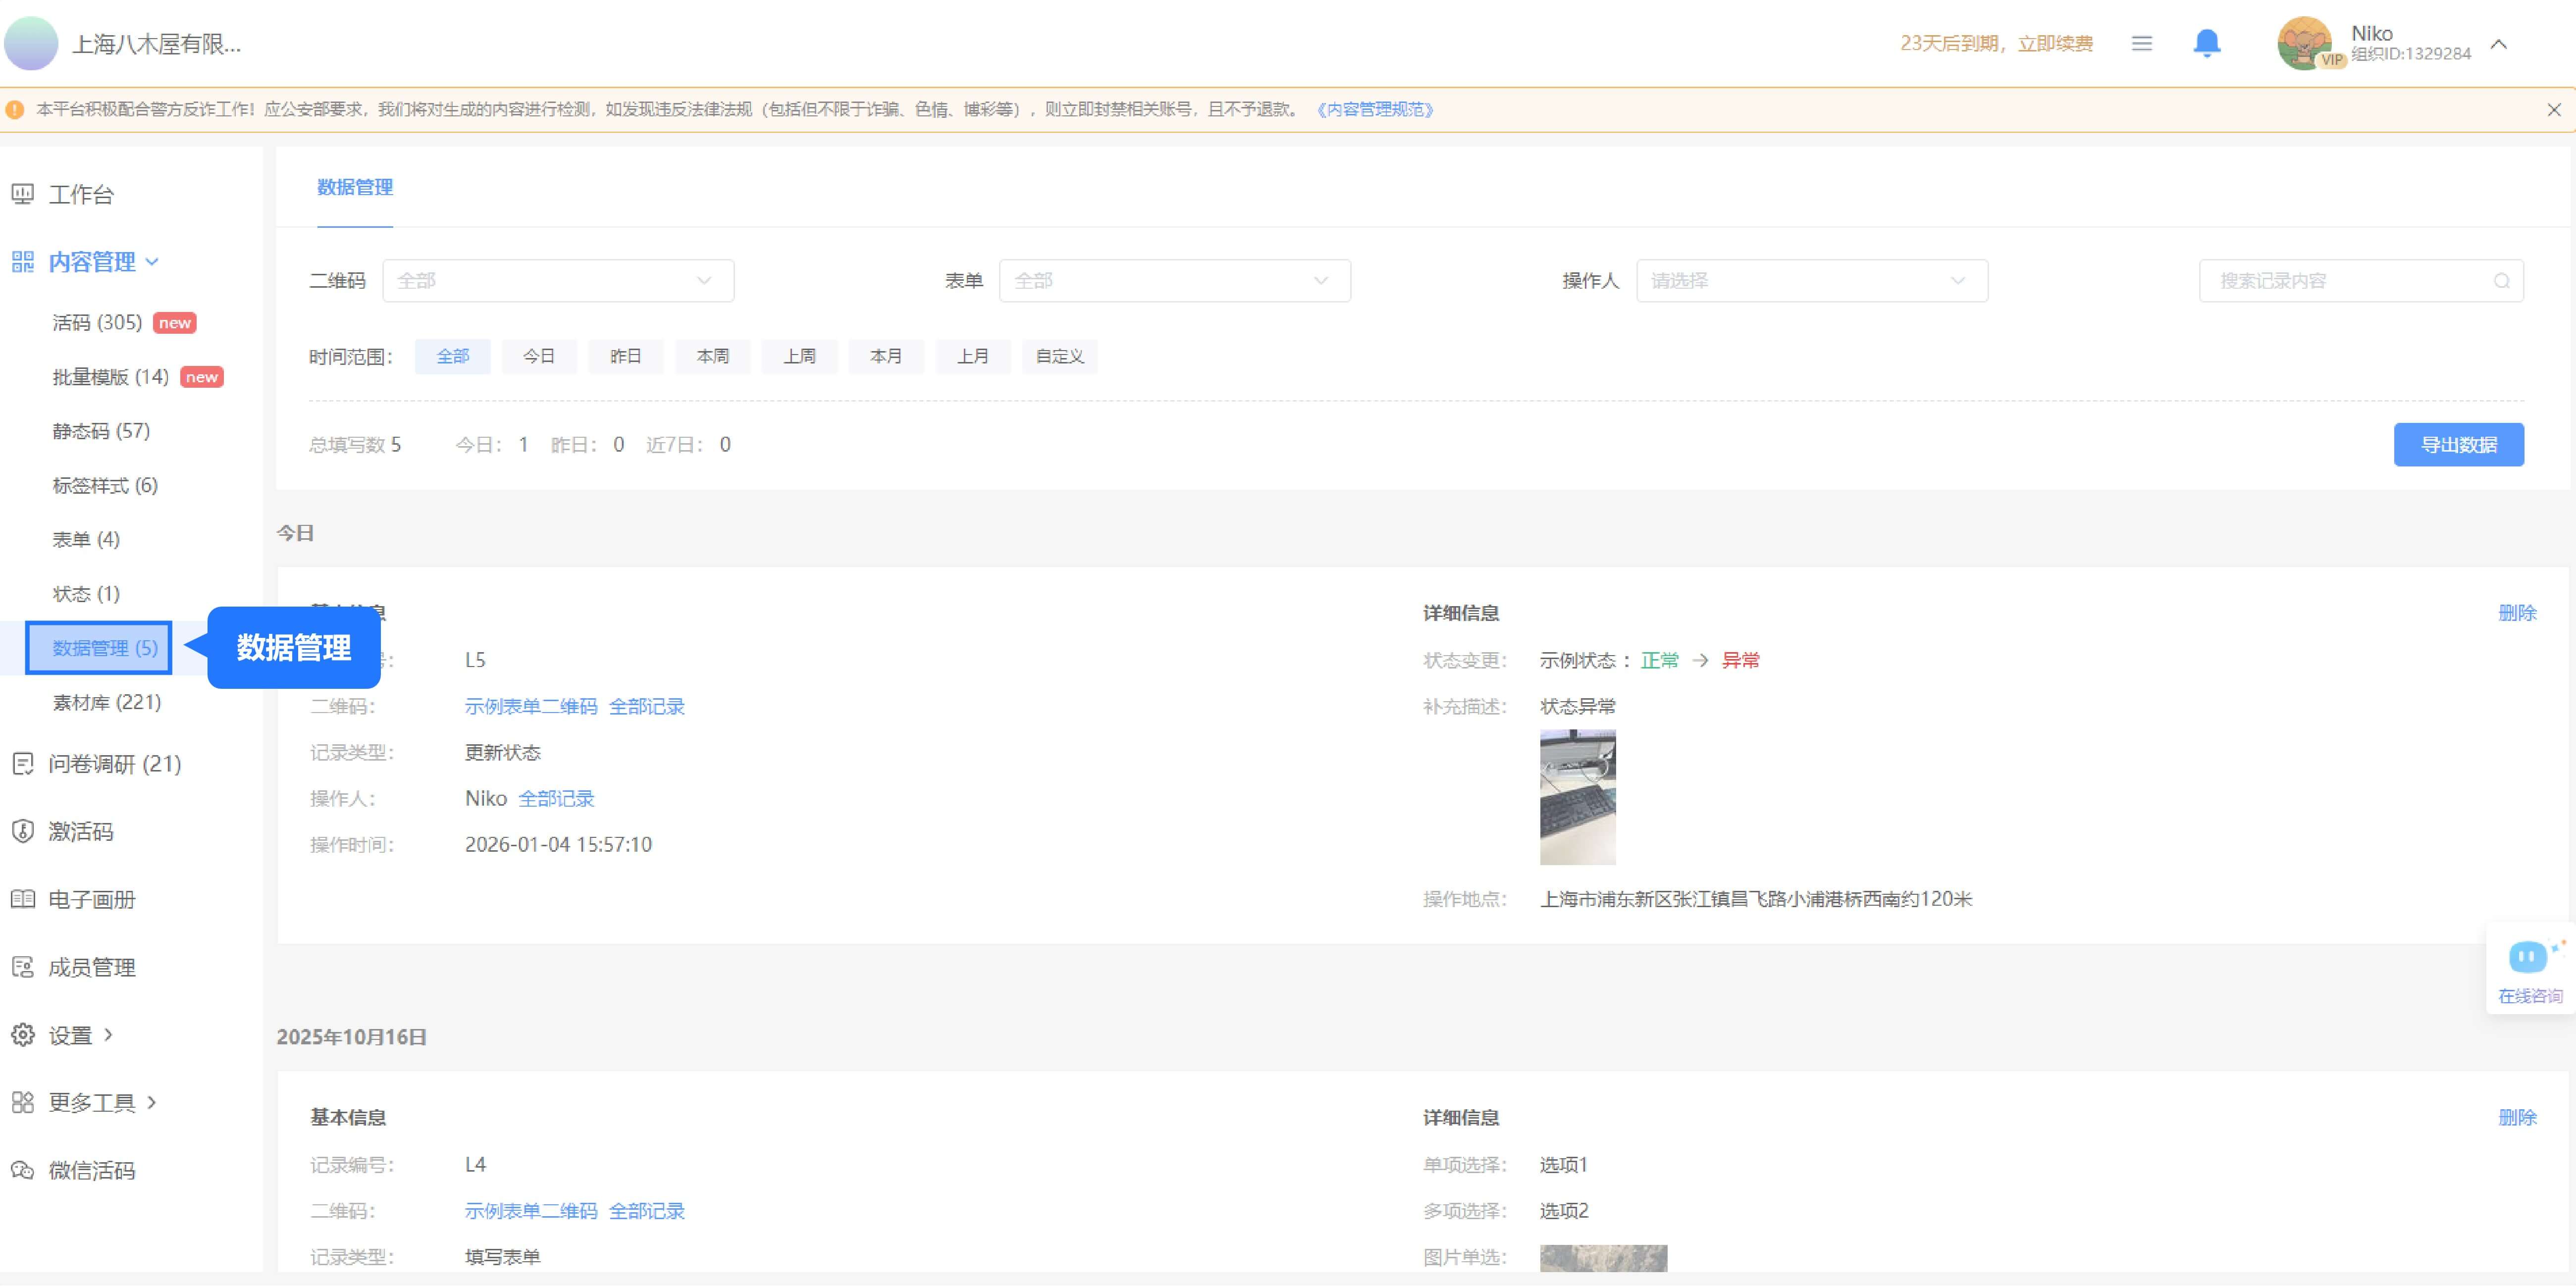The image size is (2576, 1286).
Task: Open 电子画册 book icon
Action: (x=22, y=899)
